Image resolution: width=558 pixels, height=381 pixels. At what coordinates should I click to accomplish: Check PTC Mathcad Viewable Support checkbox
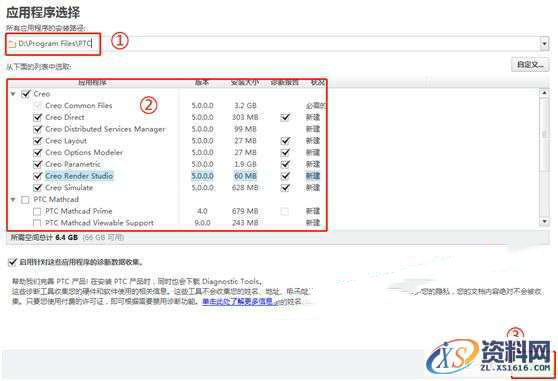(37, 223)
